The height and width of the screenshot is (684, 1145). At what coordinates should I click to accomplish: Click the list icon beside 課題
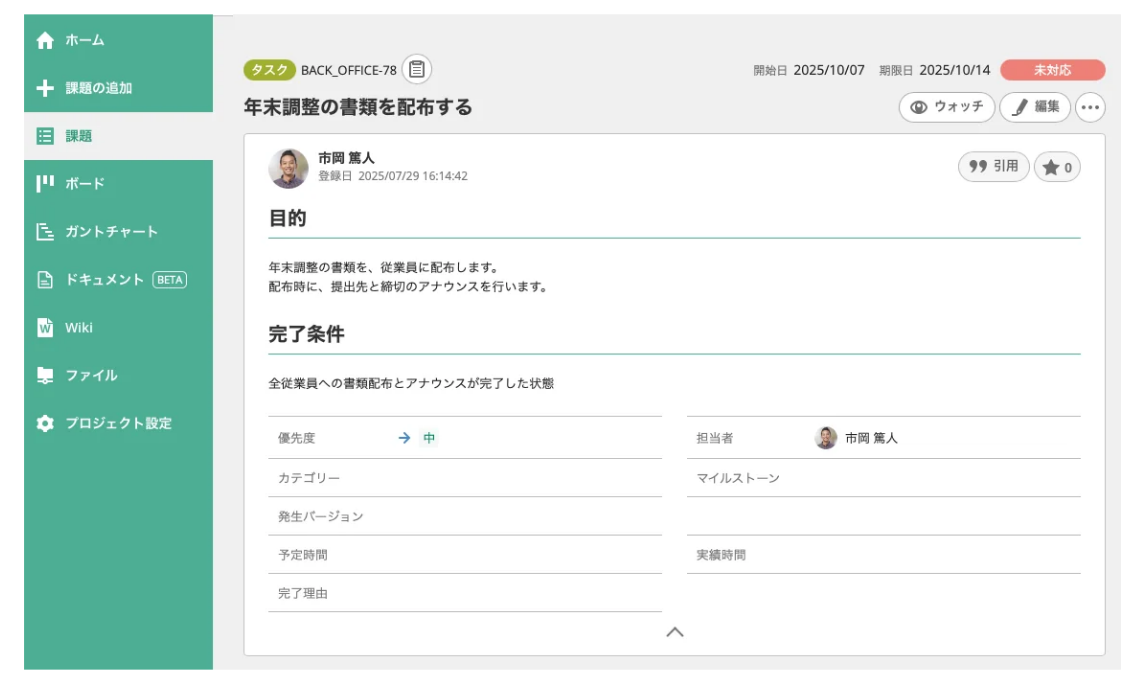pyautogui.click(x=45, y=136)
